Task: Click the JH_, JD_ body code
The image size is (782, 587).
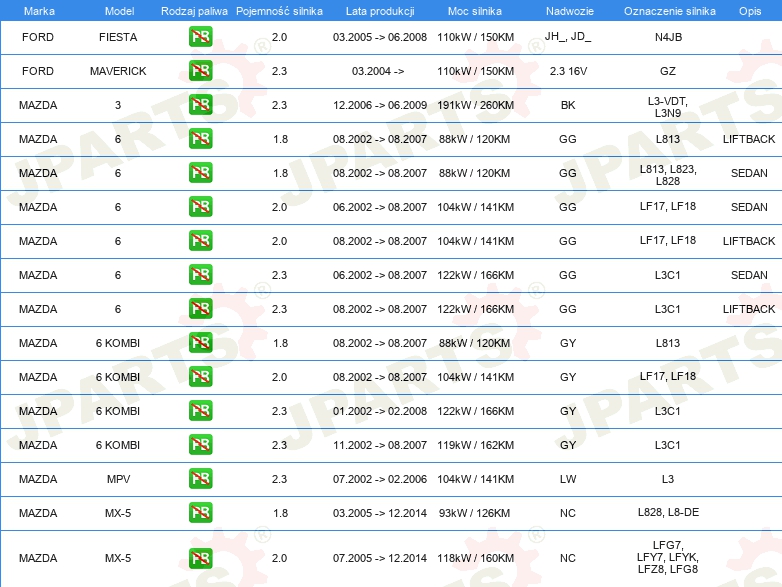Action: pos(568,36)
